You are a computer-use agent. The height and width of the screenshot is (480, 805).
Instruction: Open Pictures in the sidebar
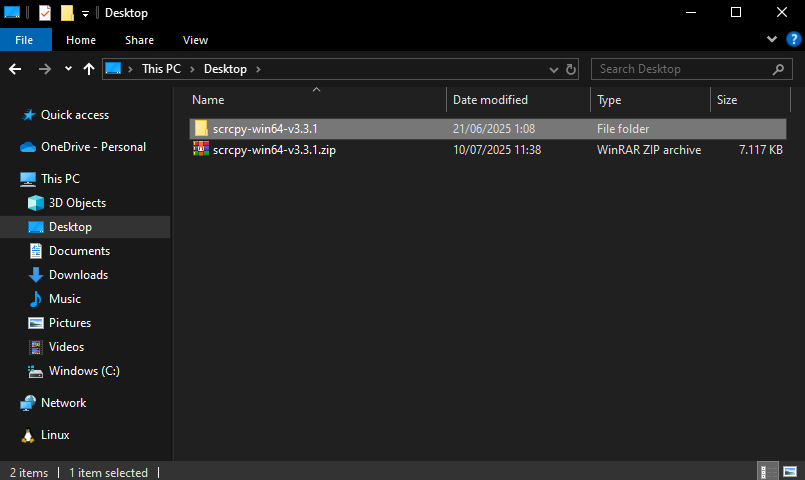(x=69, y=323)
